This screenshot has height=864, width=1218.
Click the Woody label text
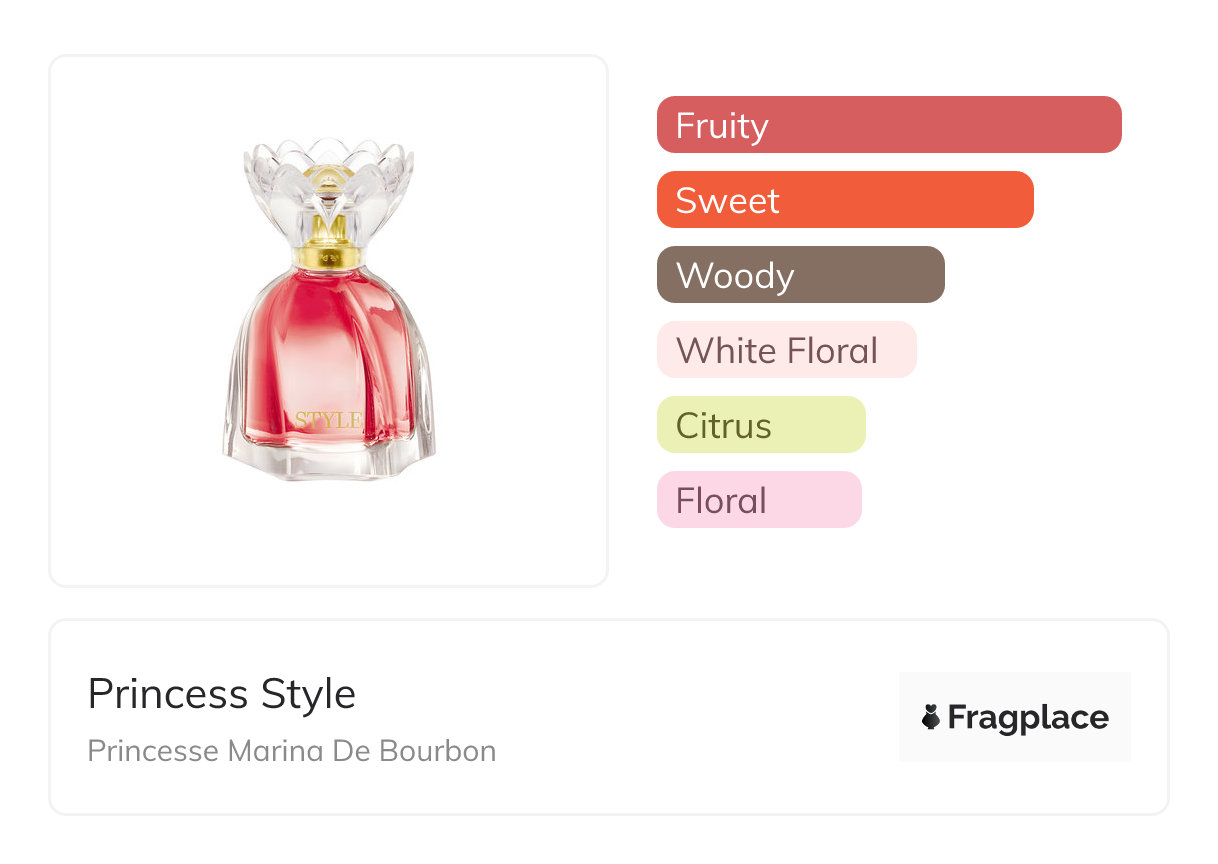[x=735, y=276]
